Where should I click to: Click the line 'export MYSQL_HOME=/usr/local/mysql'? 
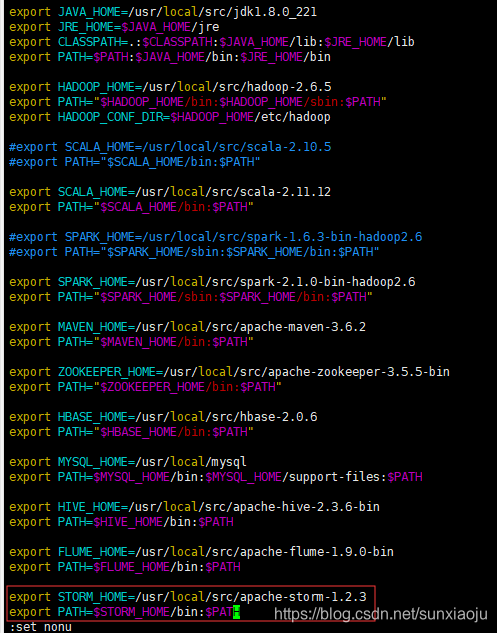[x=128, y=462]
